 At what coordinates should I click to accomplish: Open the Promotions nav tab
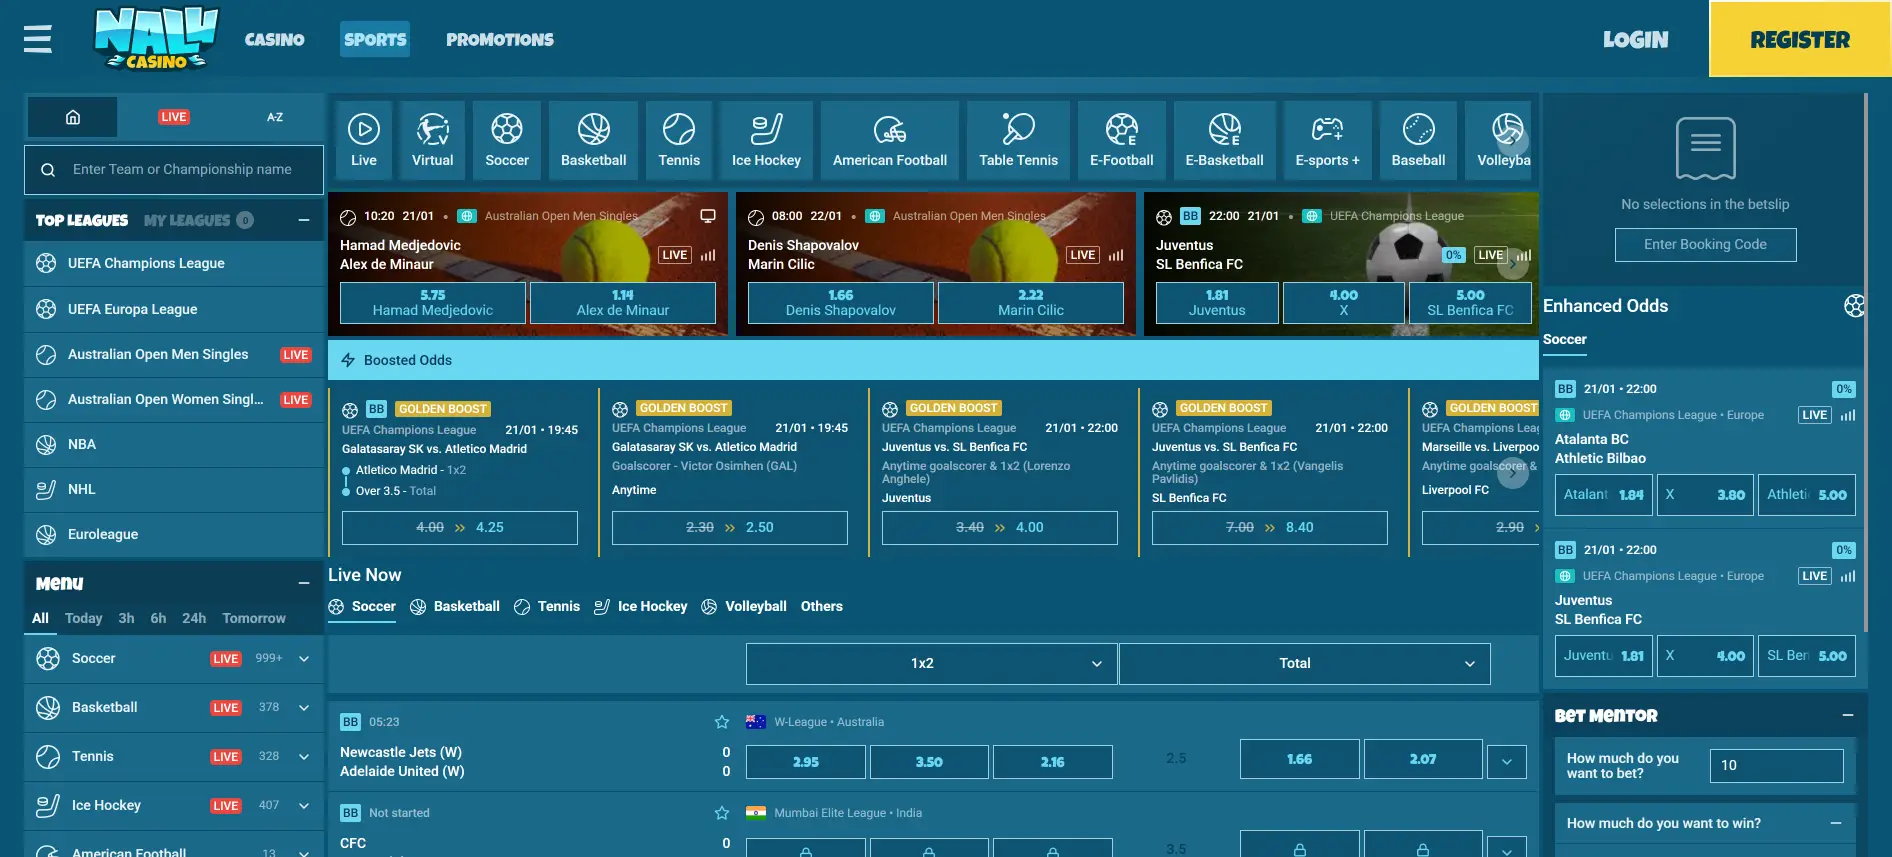click(x=500, y=39)
